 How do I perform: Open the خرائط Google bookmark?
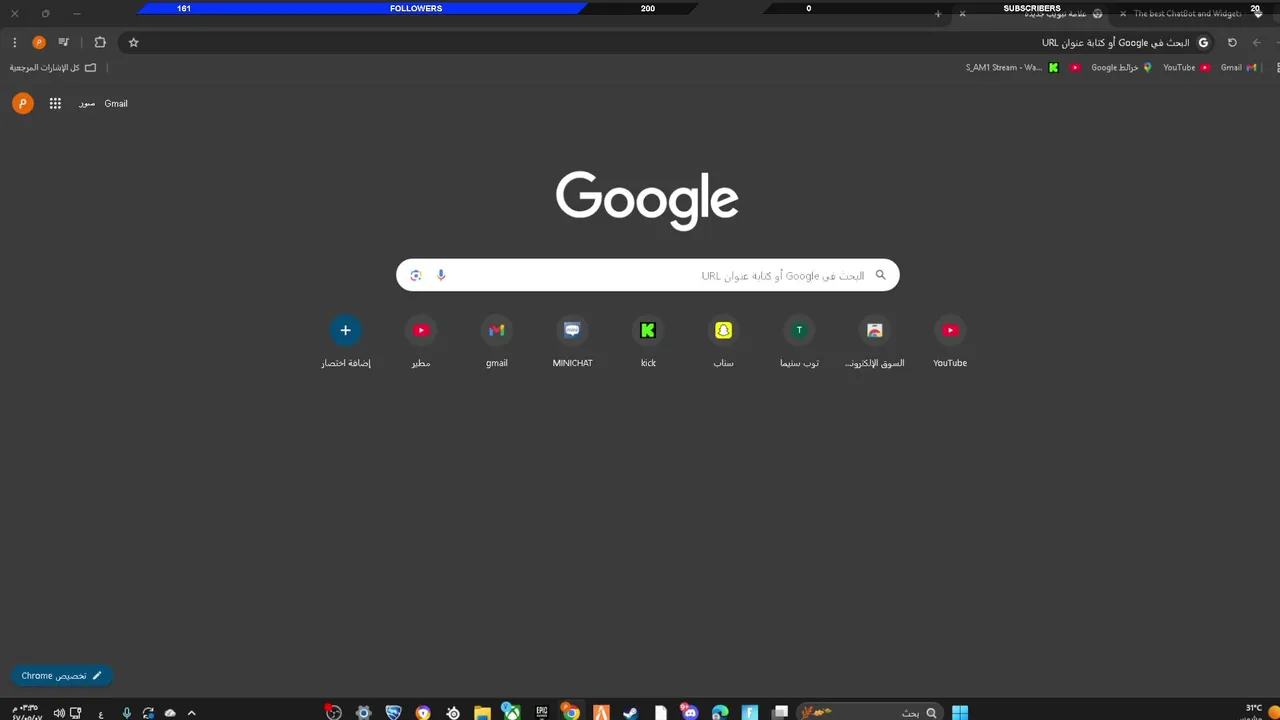click(x=1121, y=68)
